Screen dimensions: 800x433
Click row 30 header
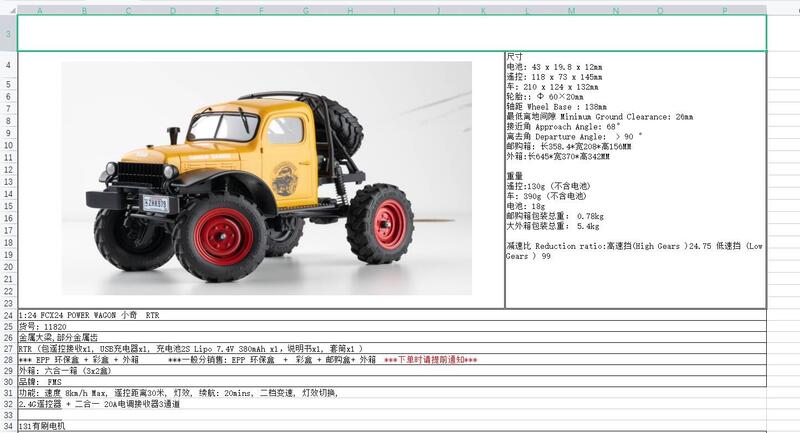pos(8,381)
